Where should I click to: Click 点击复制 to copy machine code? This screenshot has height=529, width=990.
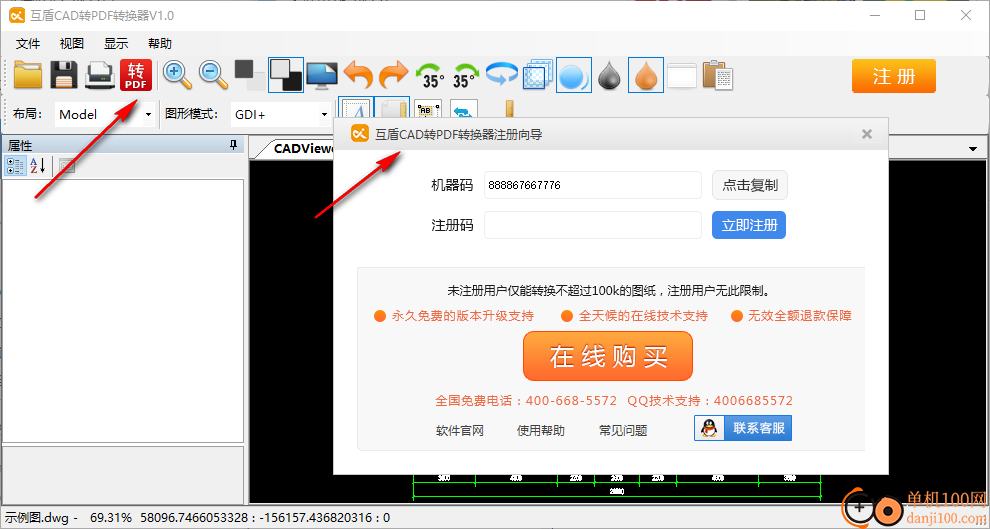750,186
